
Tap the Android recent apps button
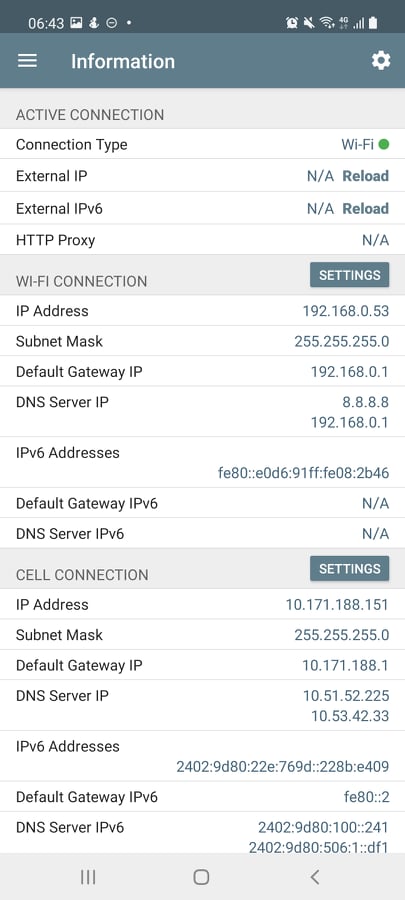pos(88,876)
